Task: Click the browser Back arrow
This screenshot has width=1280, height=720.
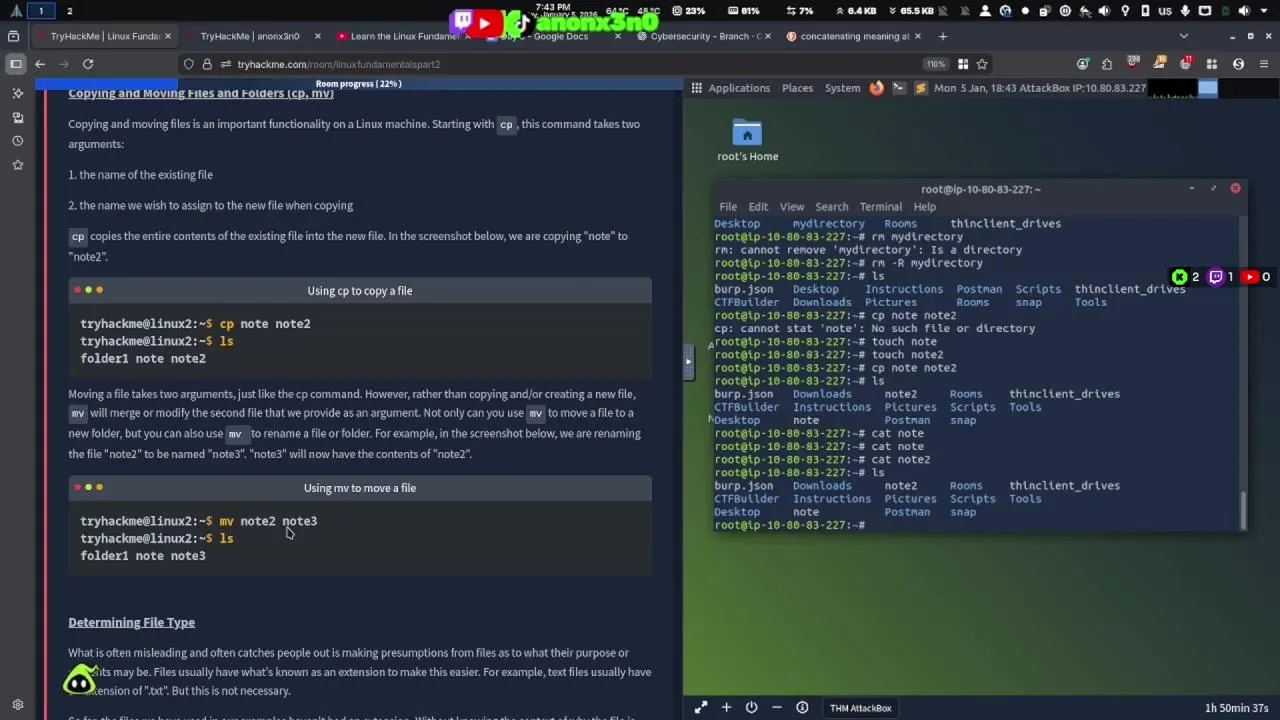Action: [x=40, y=64]
